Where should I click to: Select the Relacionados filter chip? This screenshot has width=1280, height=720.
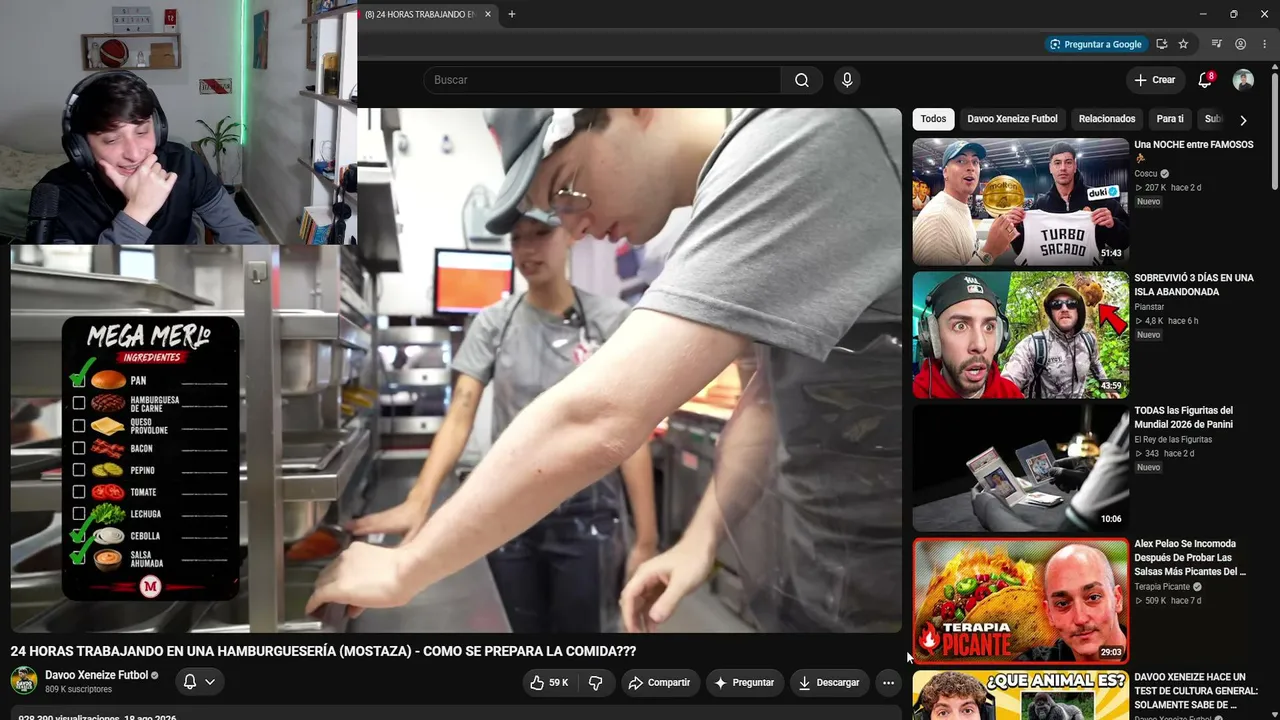click(1107, 119)
